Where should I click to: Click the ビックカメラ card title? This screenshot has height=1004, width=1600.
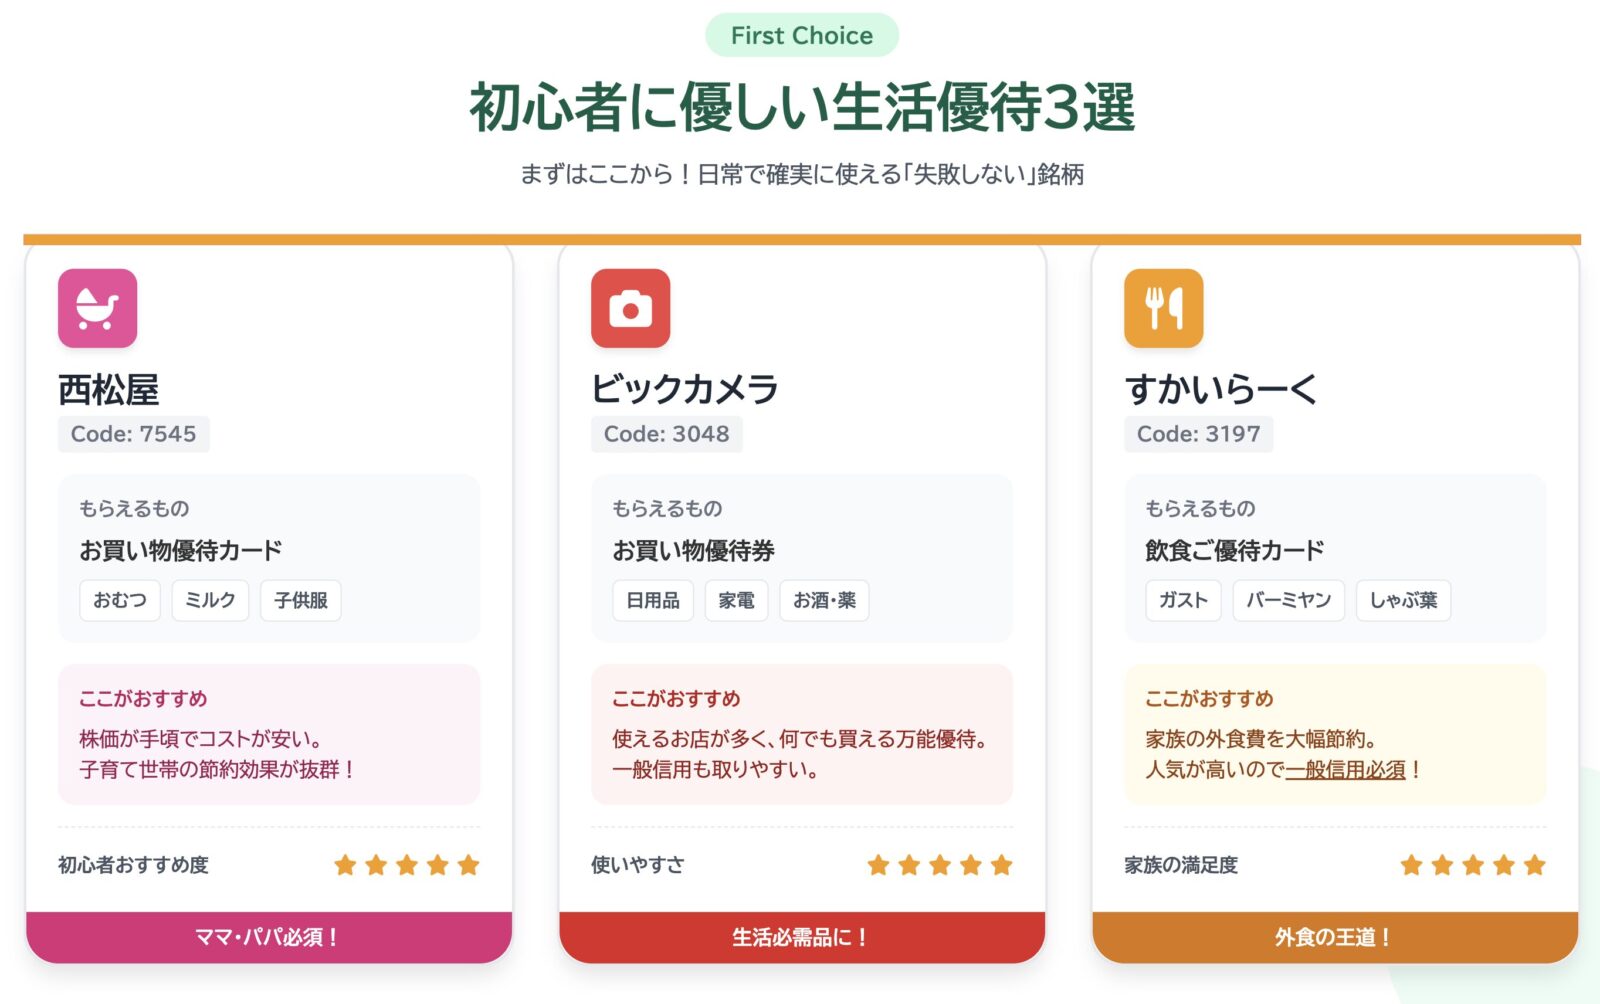(x=684, y=389)
